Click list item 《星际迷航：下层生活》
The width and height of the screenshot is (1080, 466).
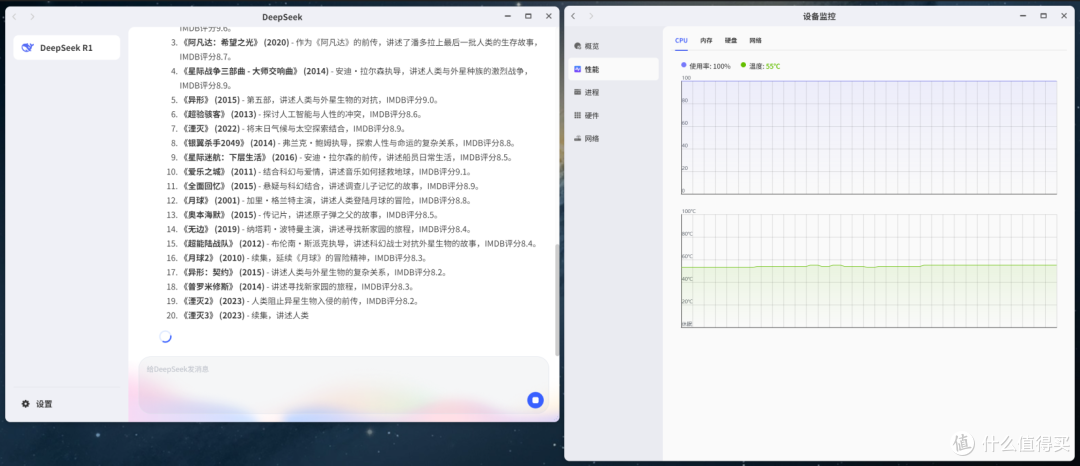point(340,158)
